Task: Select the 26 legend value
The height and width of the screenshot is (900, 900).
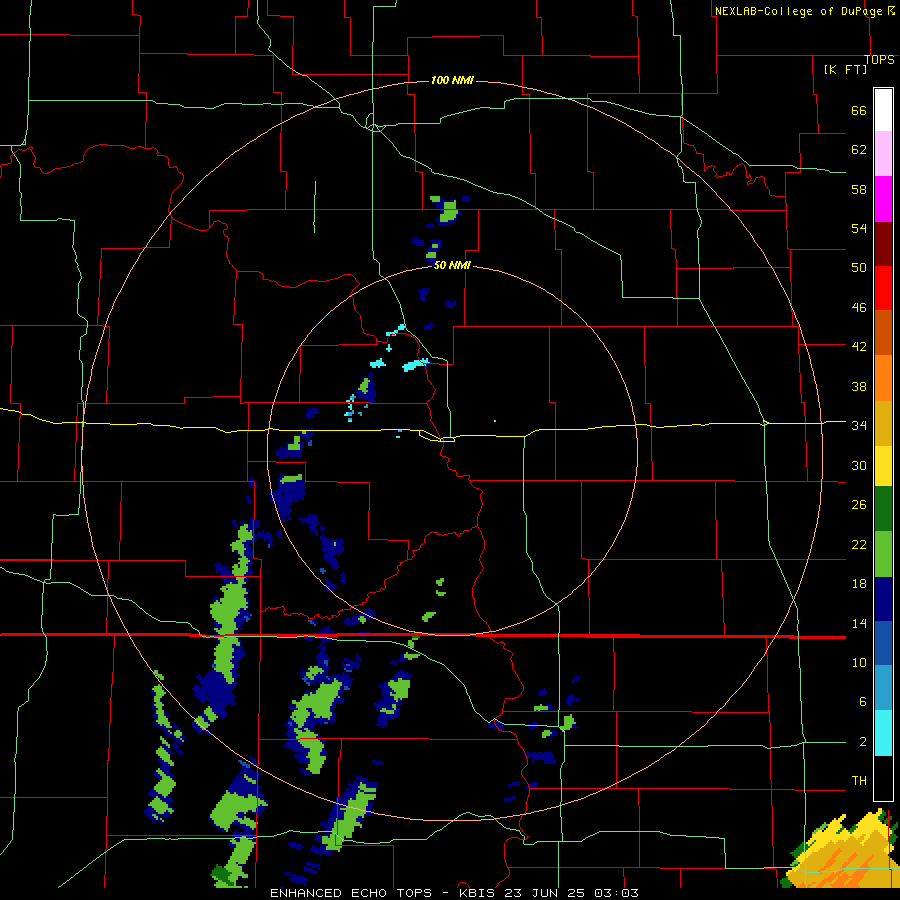Action: pyautogui.click(x=859, y=505)
